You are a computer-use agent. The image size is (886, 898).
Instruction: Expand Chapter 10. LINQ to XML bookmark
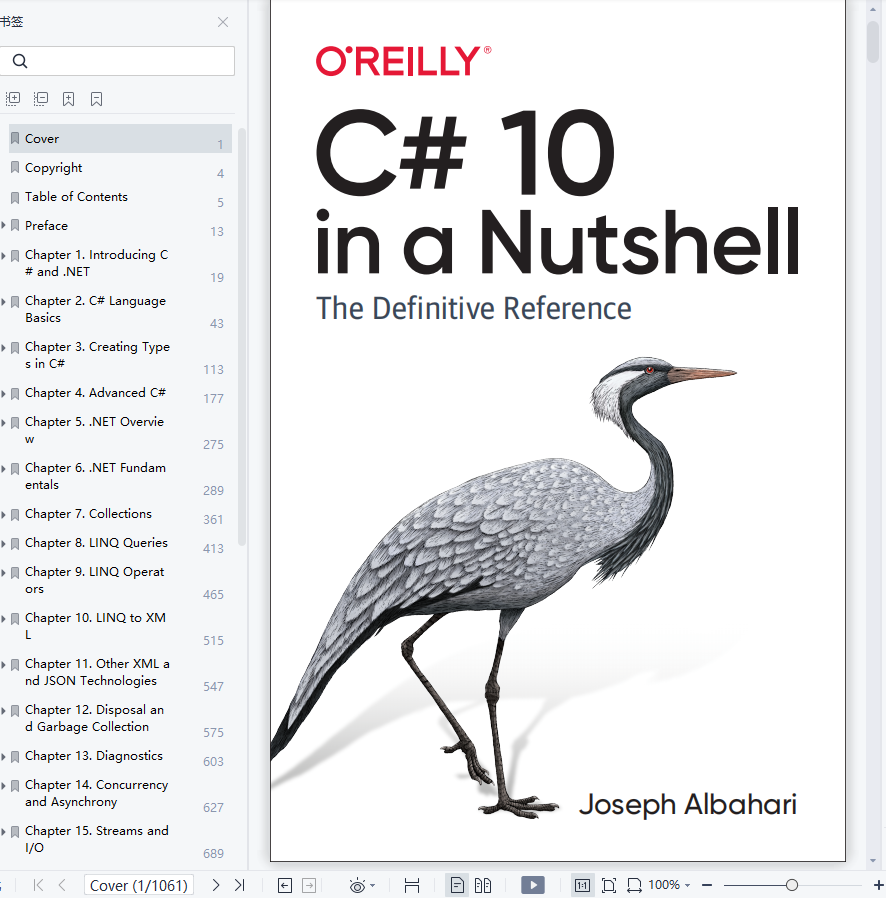(x=3, y=618)
